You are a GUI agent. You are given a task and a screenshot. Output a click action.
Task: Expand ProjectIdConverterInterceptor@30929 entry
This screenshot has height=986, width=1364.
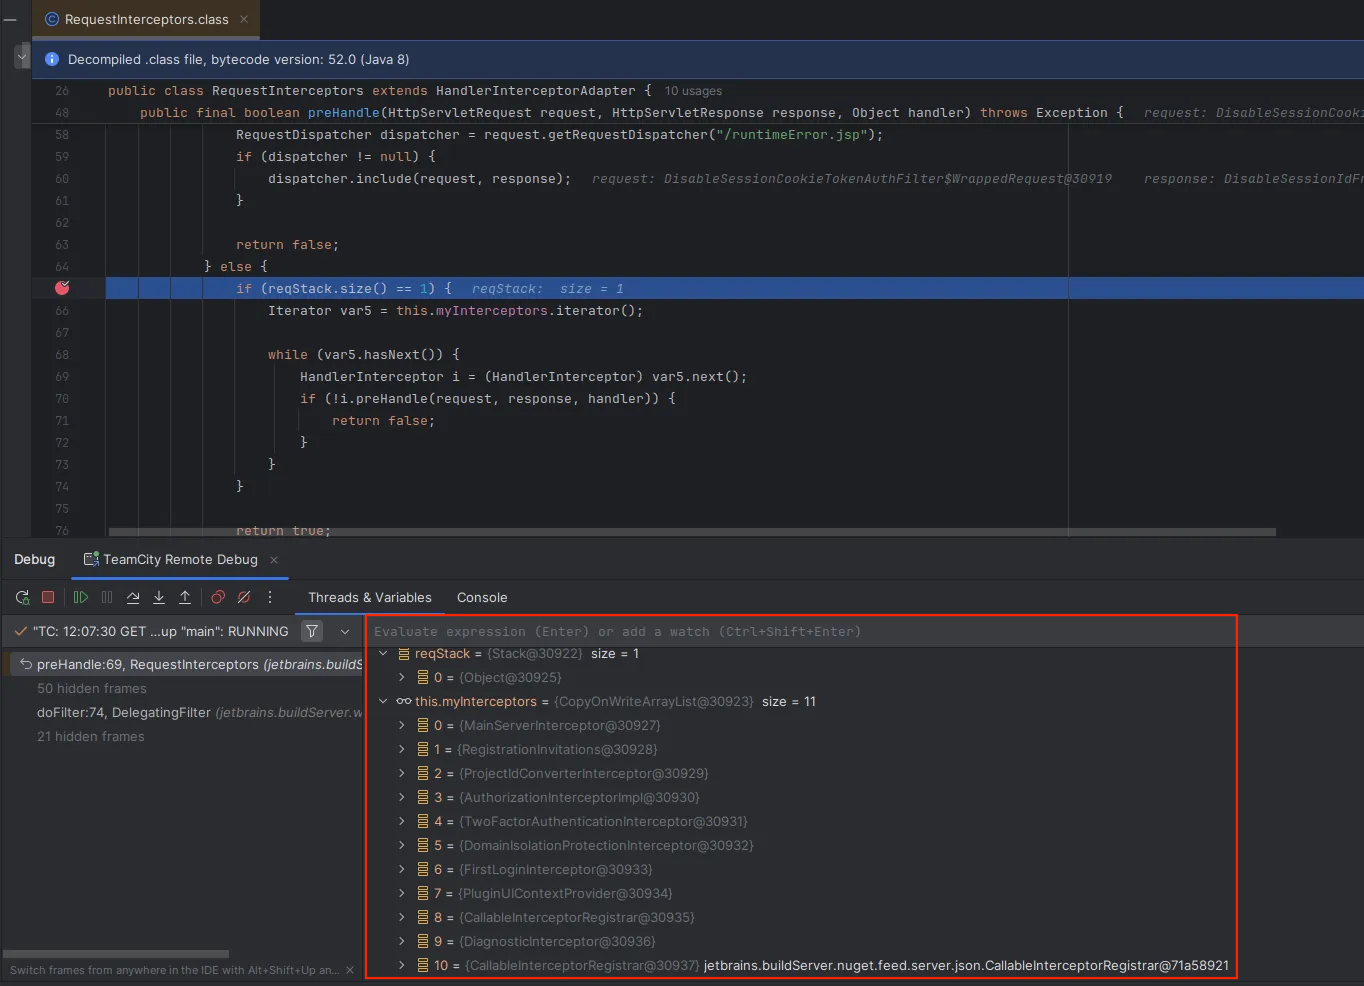(402, 773)
